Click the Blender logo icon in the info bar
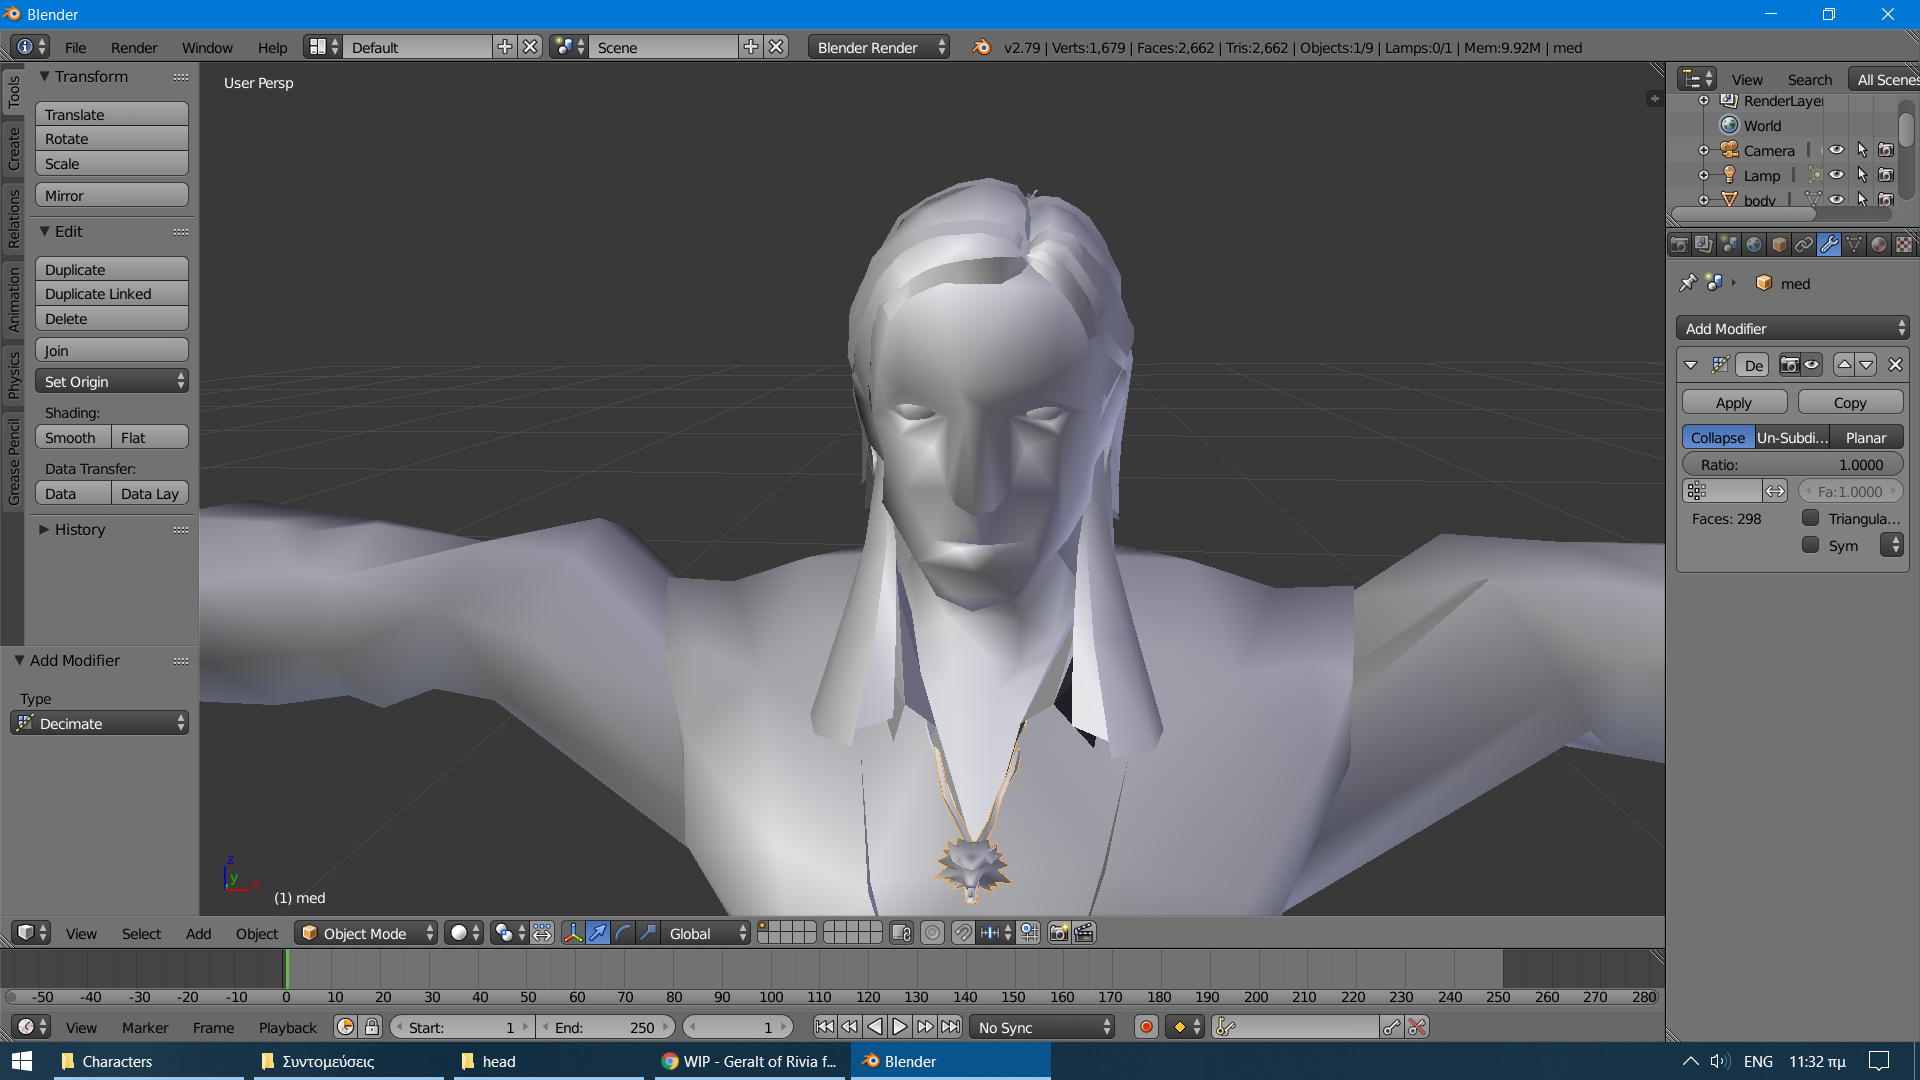 click(x=982, y=47)
